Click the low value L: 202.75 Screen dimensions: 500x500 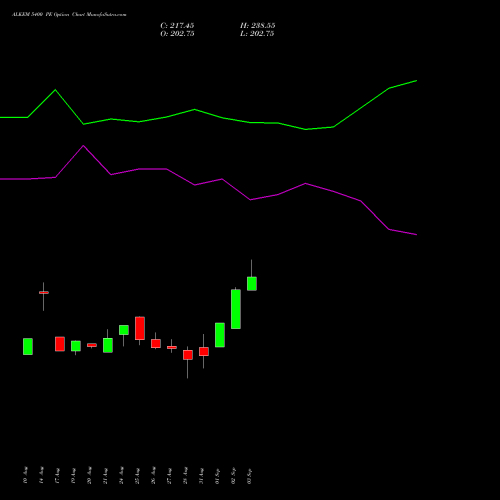[257, 33]
